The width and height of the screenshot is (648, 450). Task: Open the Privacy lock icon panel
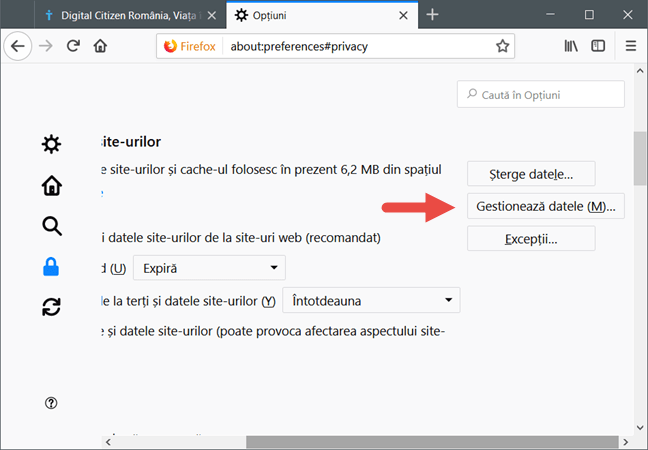pos(51,267)
